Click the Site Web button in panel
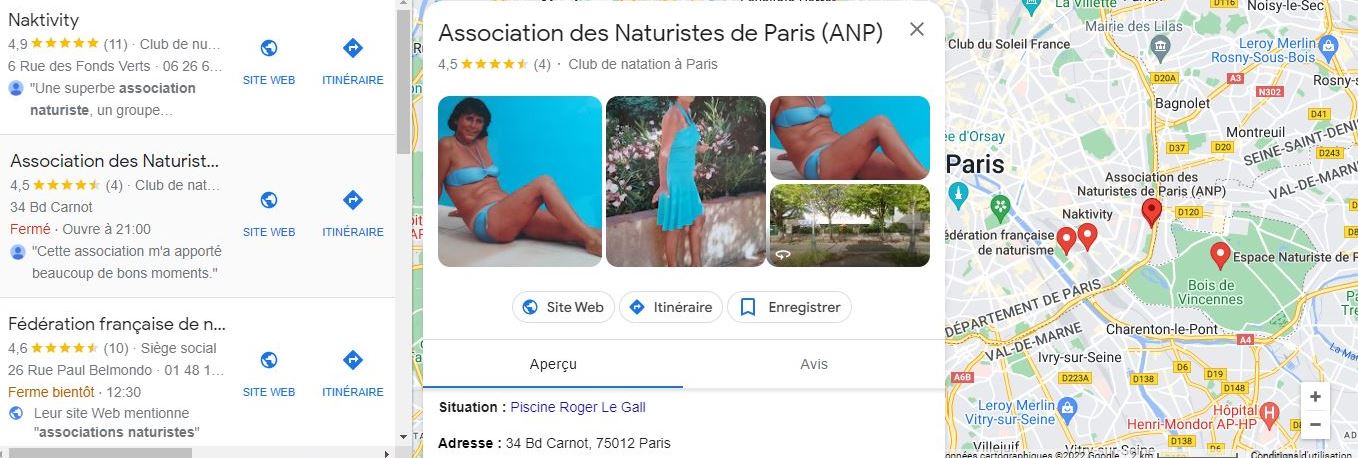This screenshot has height=458, width=1358. click(x=563, y=307)
